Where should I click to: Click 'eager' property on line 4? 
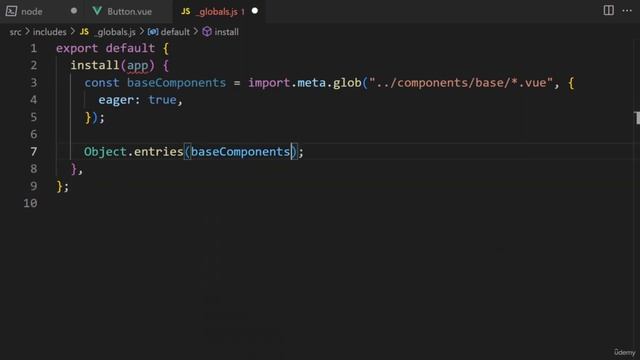coord(116,100)
